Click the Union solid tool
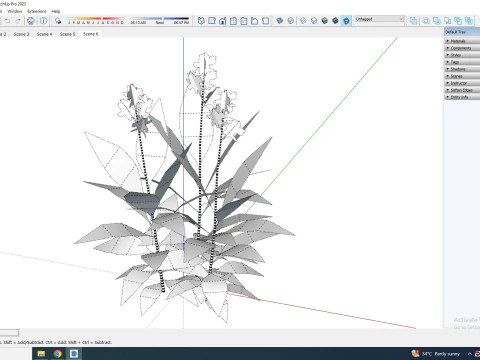 [437, 21]
